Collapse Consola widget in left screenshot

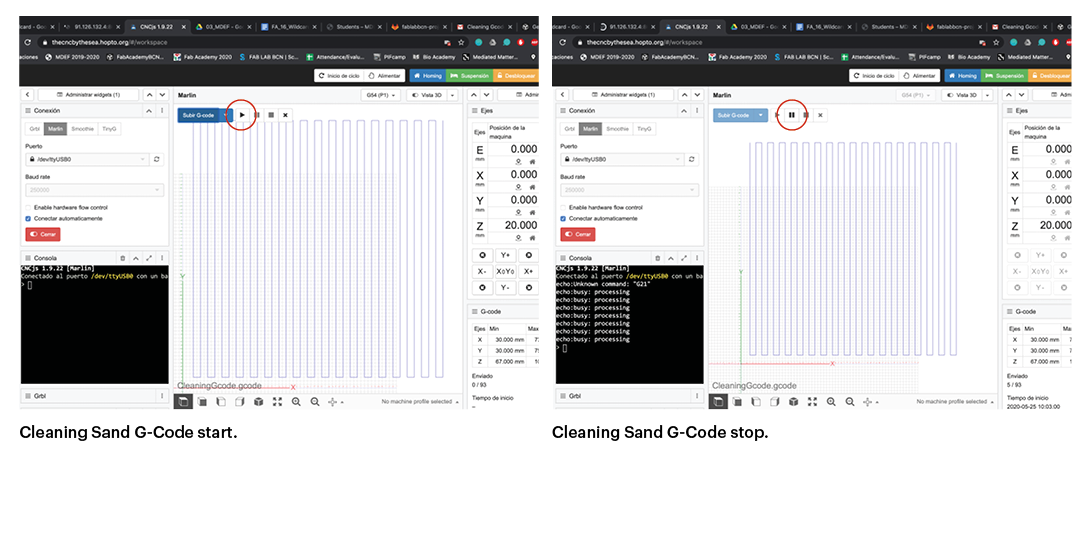(136, 257)
